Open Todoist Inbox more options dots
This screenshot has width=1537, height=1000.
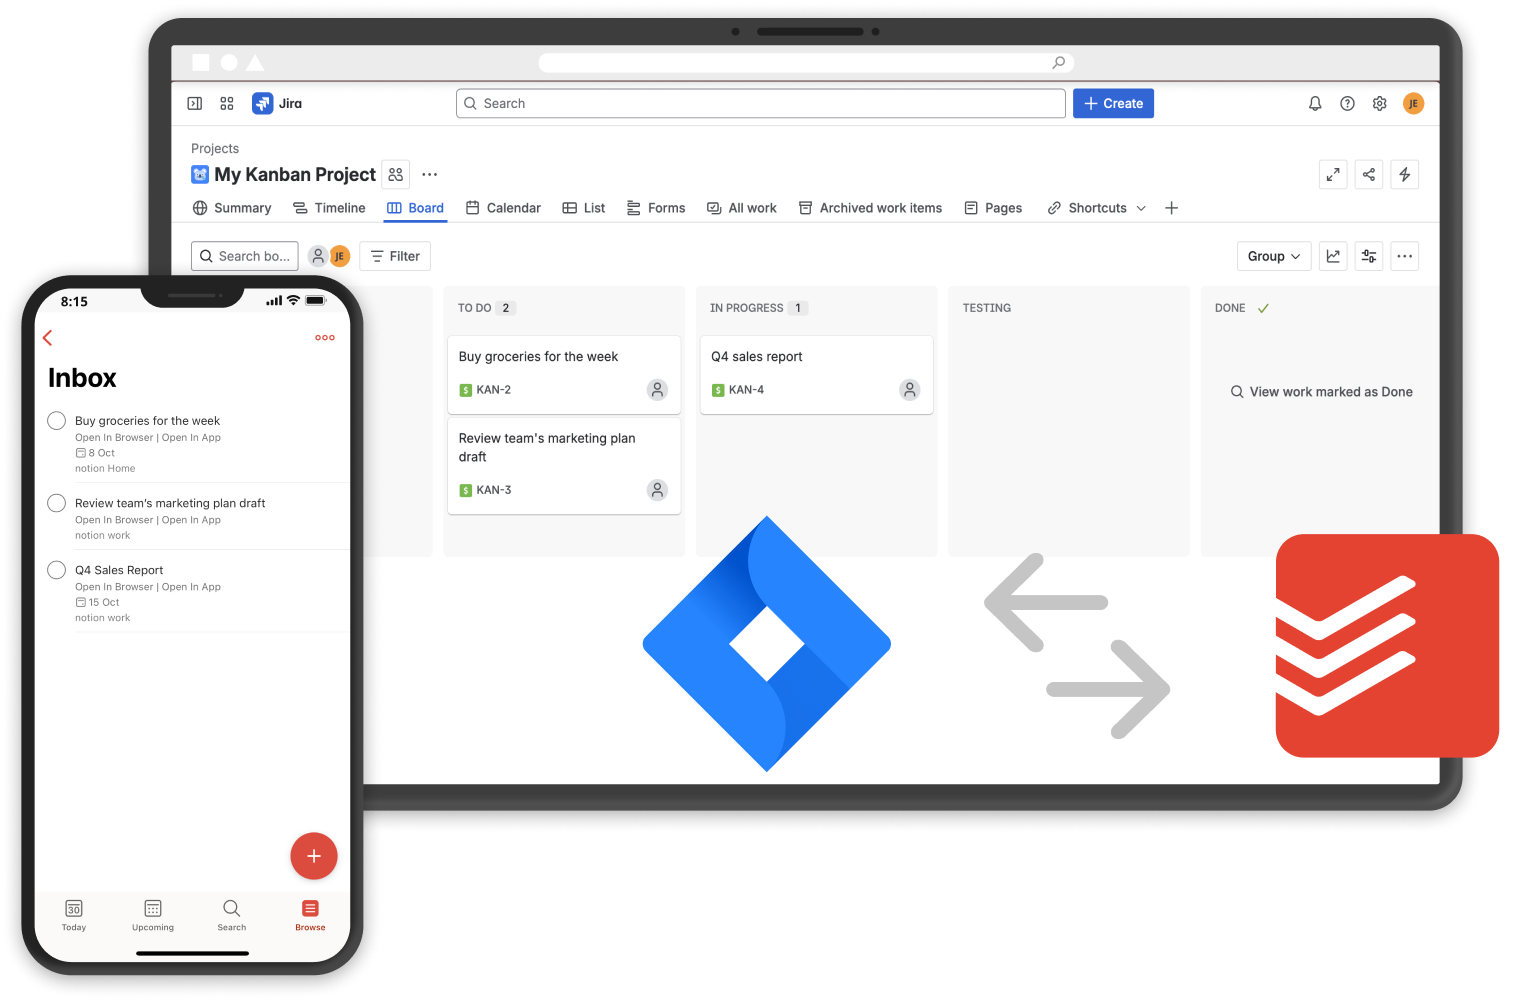(x=325, y=338)
